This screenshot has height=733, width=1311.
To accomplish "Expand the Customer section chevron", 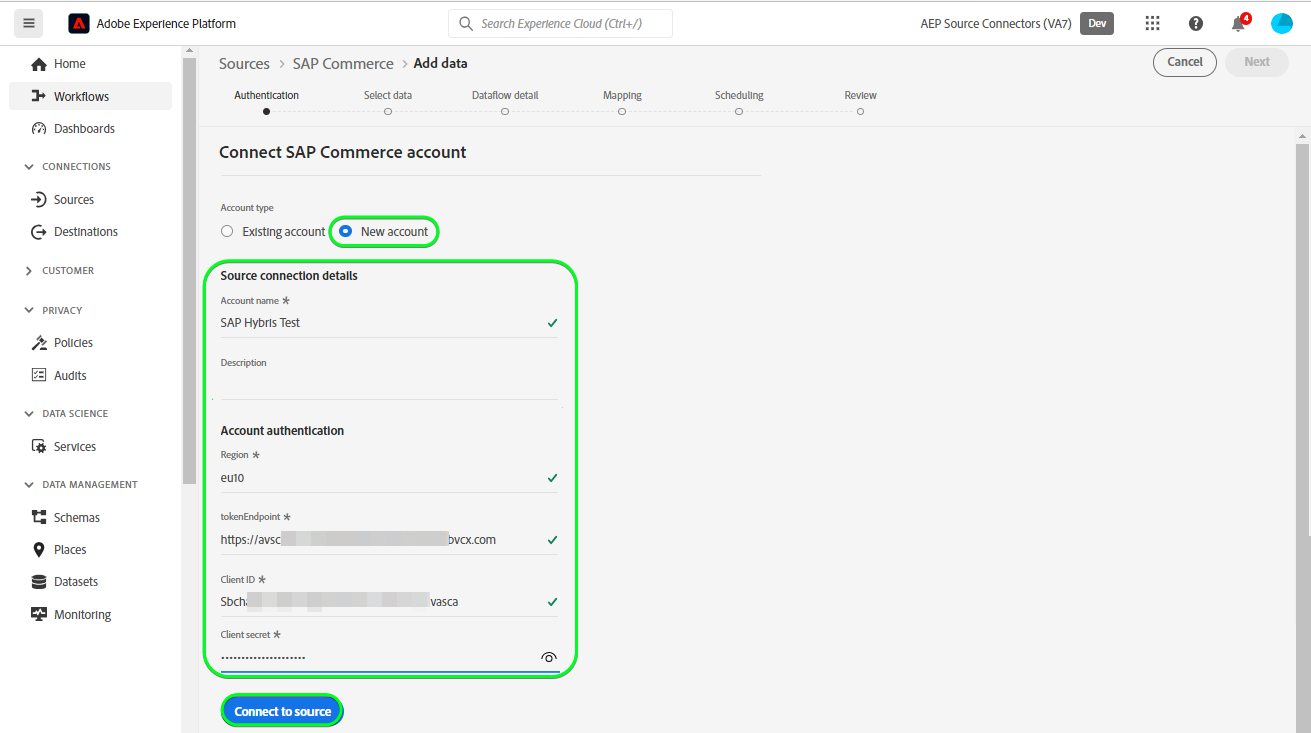I will (29, 271).
